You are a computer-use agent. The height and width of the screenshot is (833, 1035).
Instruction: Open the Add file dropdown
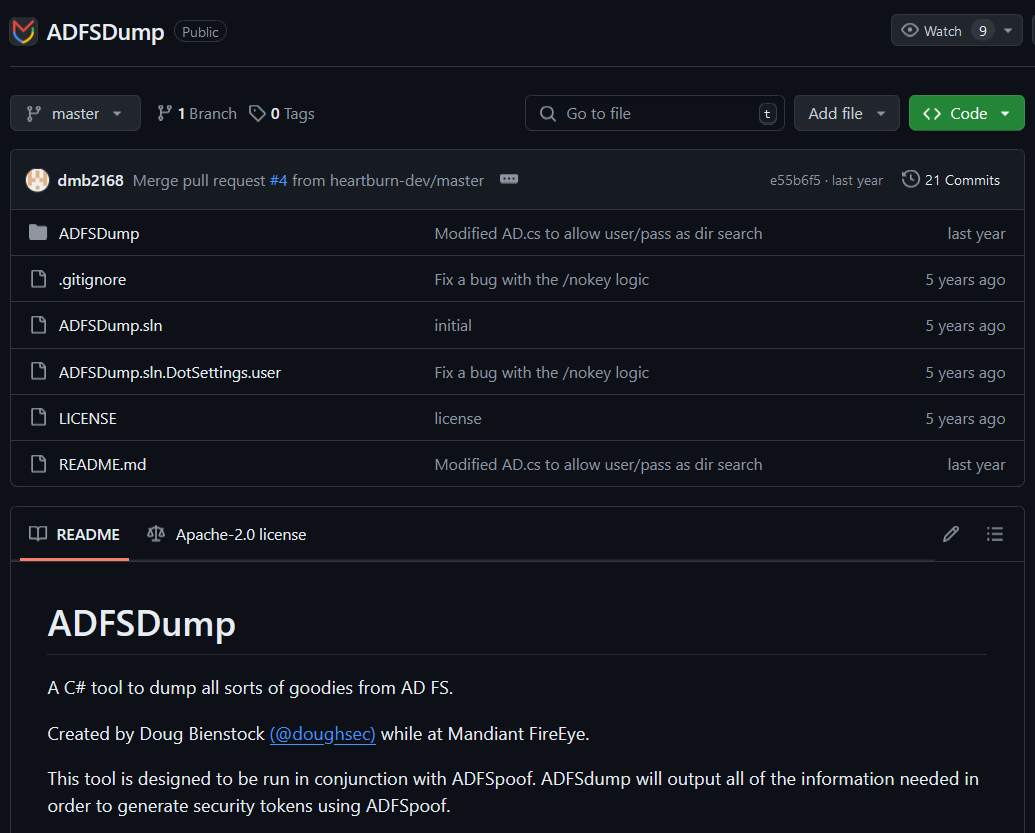pyautogui.click(x=846, y=114)
